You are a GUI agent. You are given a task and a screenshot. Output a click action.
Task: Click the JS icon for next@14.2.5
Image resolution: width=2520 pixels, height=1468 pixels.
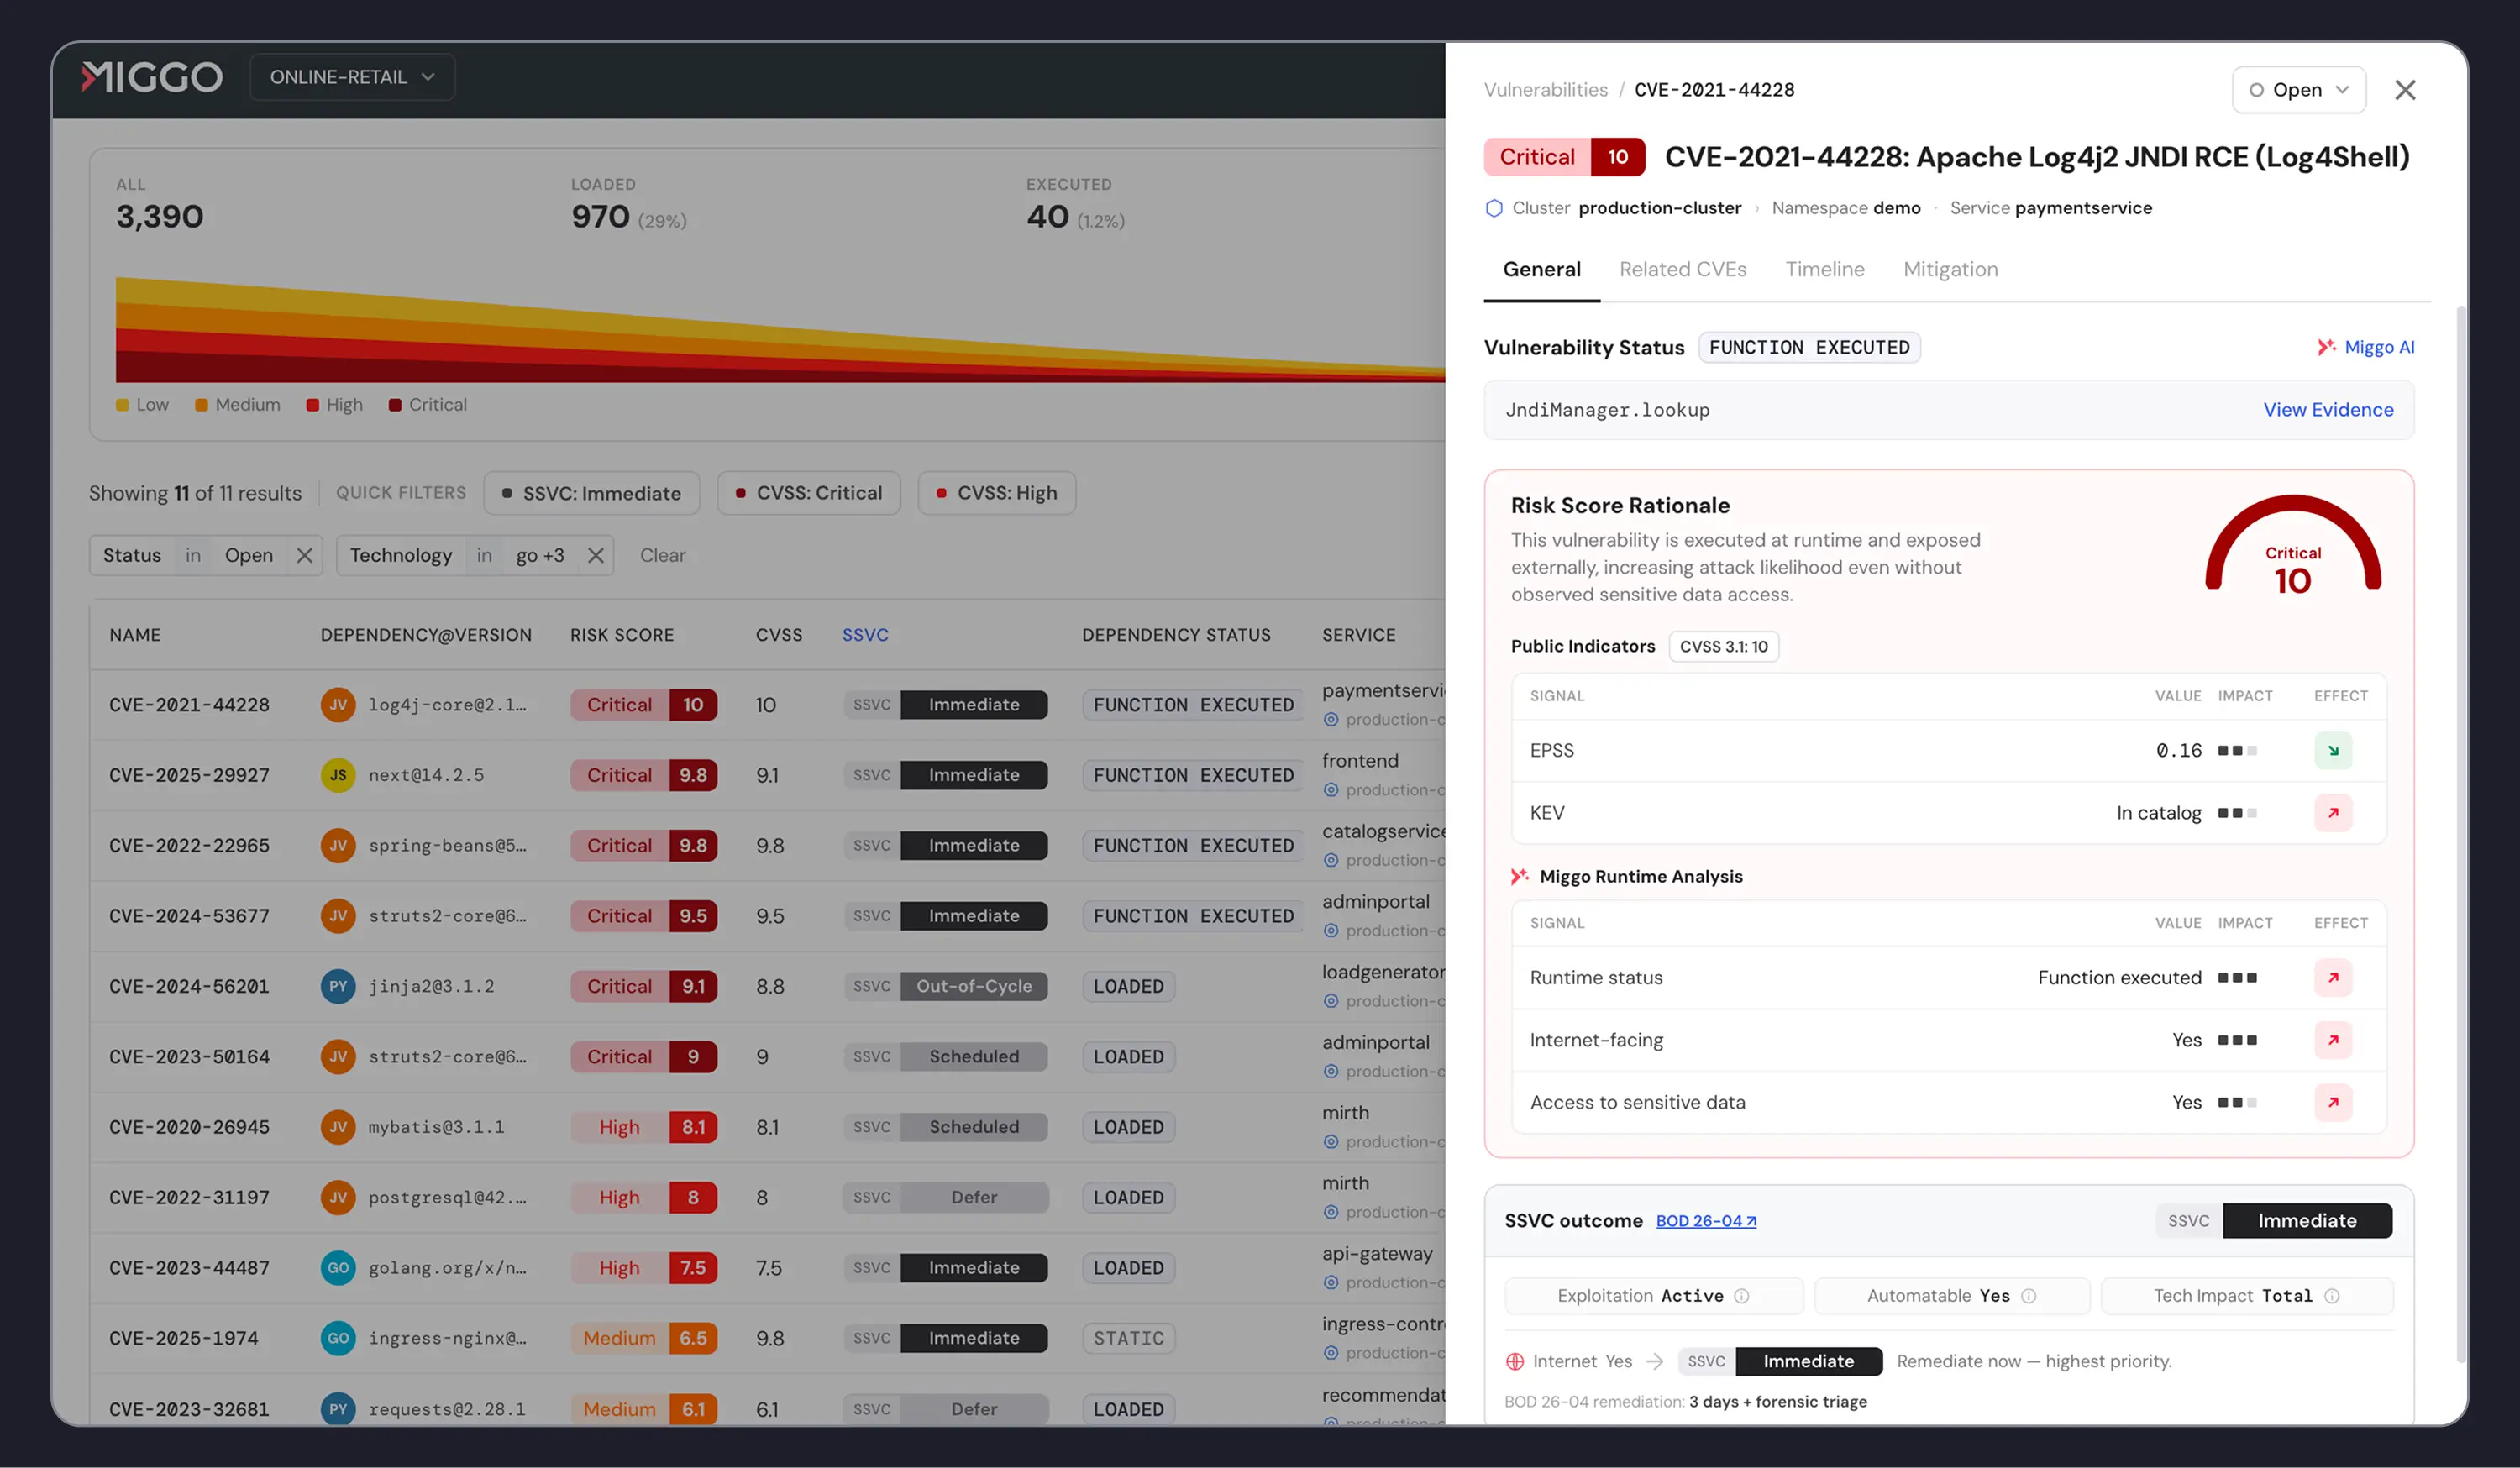click(338, 775)
